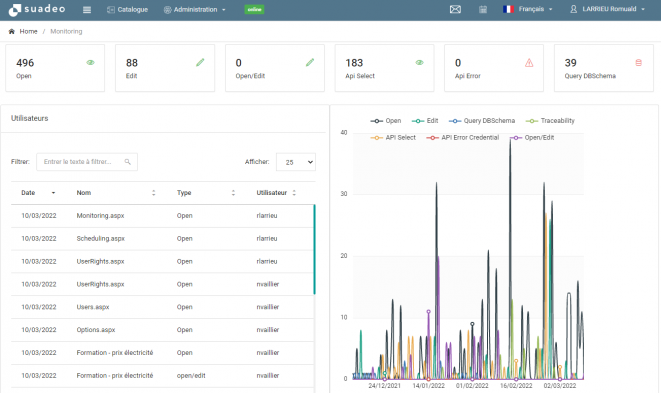Expand the Administration dropdown menu
Screen dimensions: 661x393
pos(195,9)
